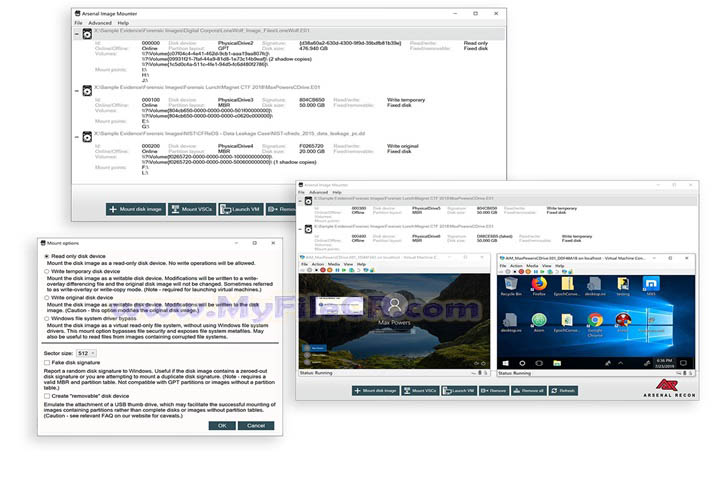Image resolution: width=720 pixels, height=480 pixels.
Task: Open Help menu in top Arsenal window
Action: (x=123, y=23)
